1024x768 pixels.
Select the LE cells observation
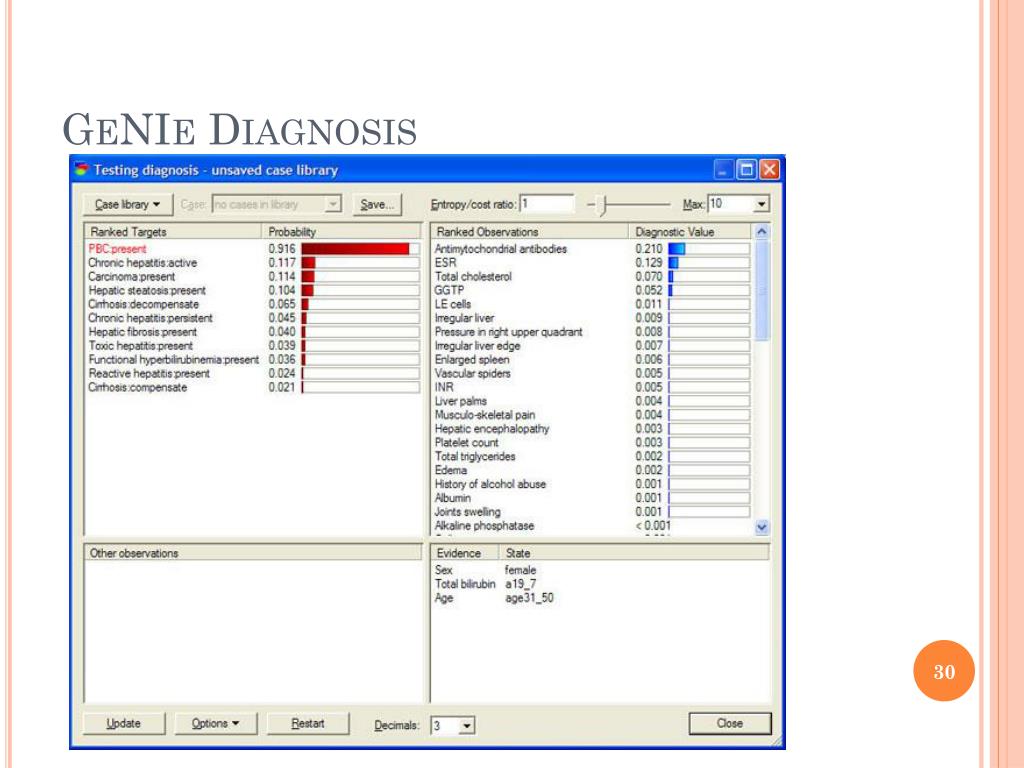click(592, 304)
